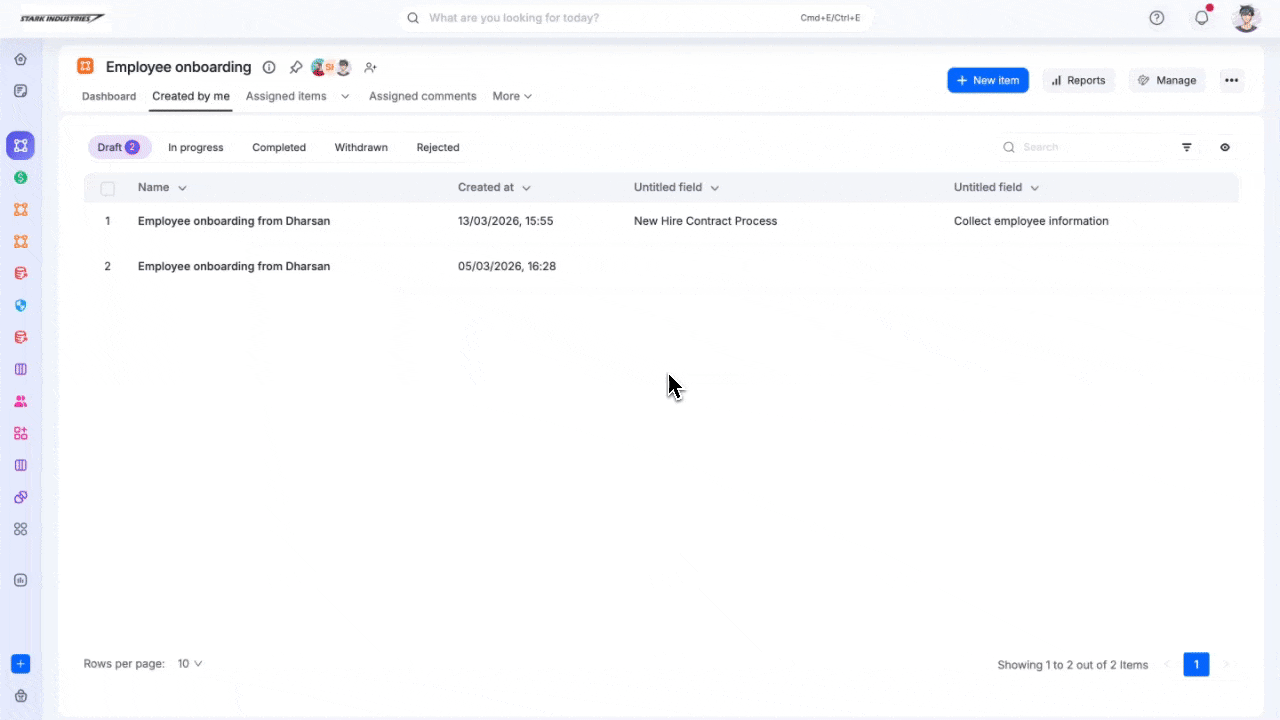The image size is (1280, 720).
Task: Expand the Rows per page dropdown
Action: click(x=190, y=664)
